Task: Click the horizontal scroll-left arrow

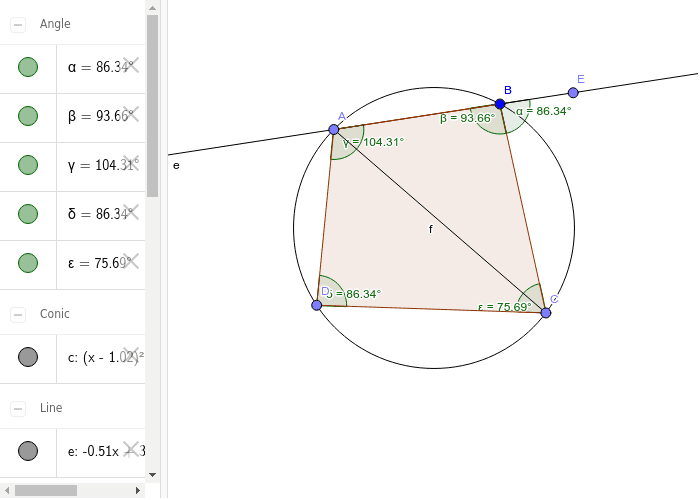Action: [x=6, y=490]
